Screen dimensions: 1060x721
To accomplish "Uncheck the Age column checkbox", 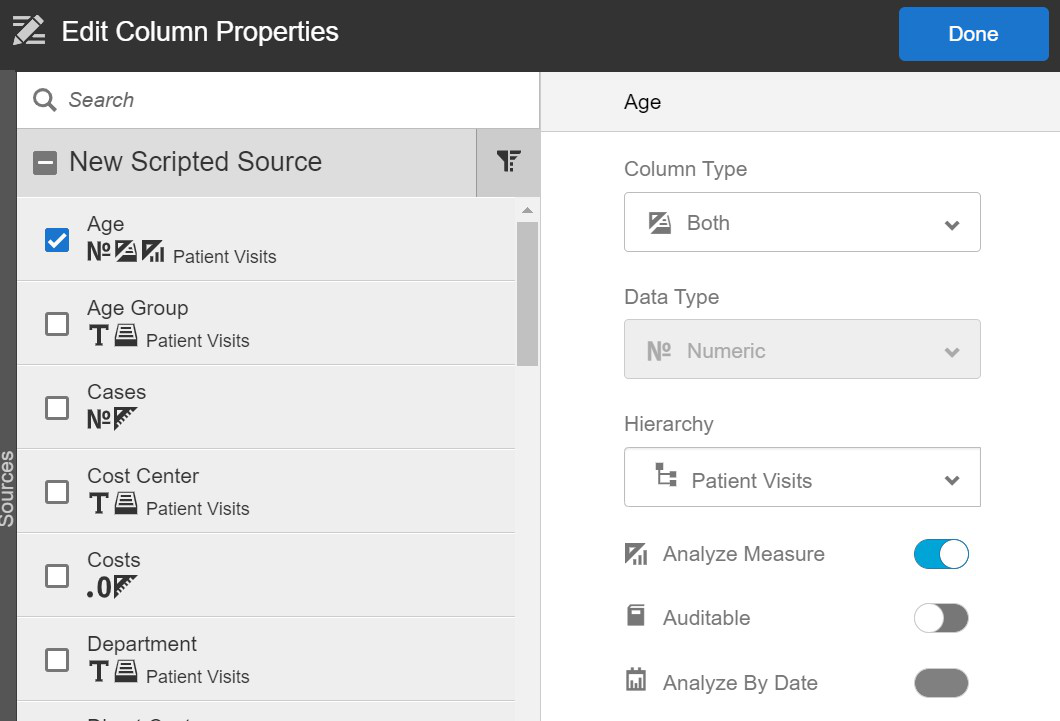I will 57,240.
